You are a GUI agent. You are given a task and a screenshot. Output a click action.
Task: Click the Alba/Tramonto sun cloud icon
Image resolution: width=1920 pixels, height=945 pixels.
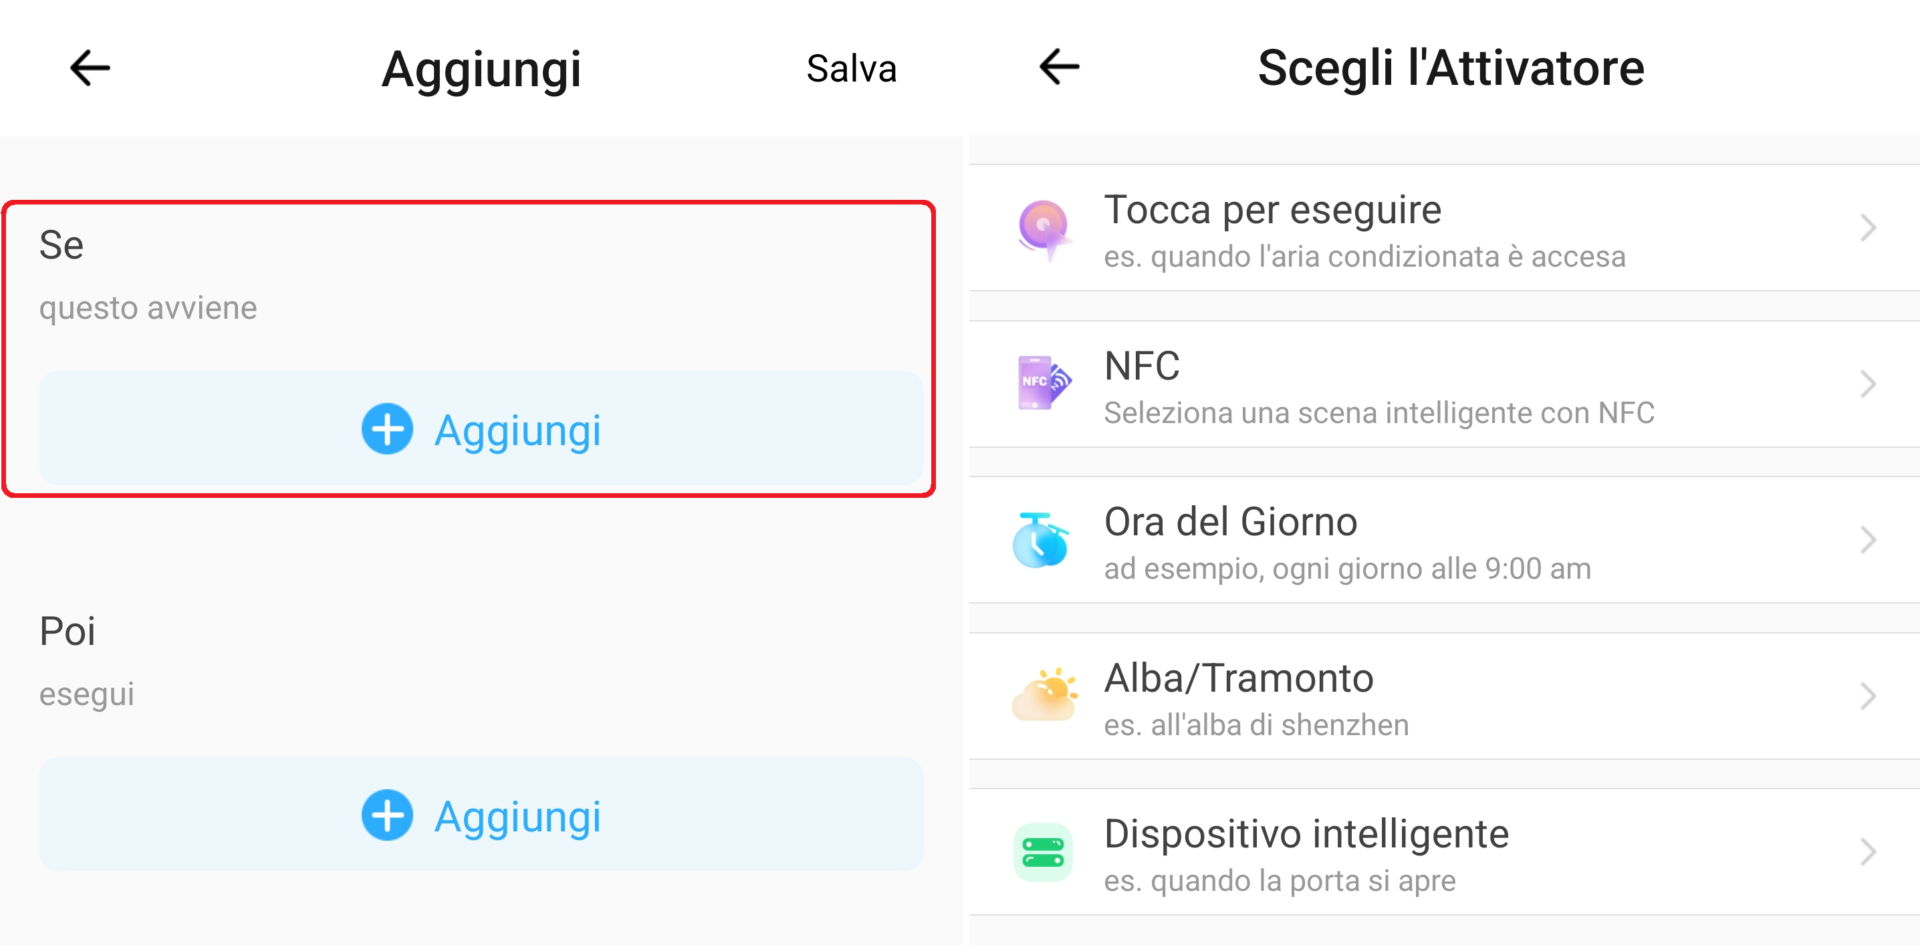[1044, 695]
